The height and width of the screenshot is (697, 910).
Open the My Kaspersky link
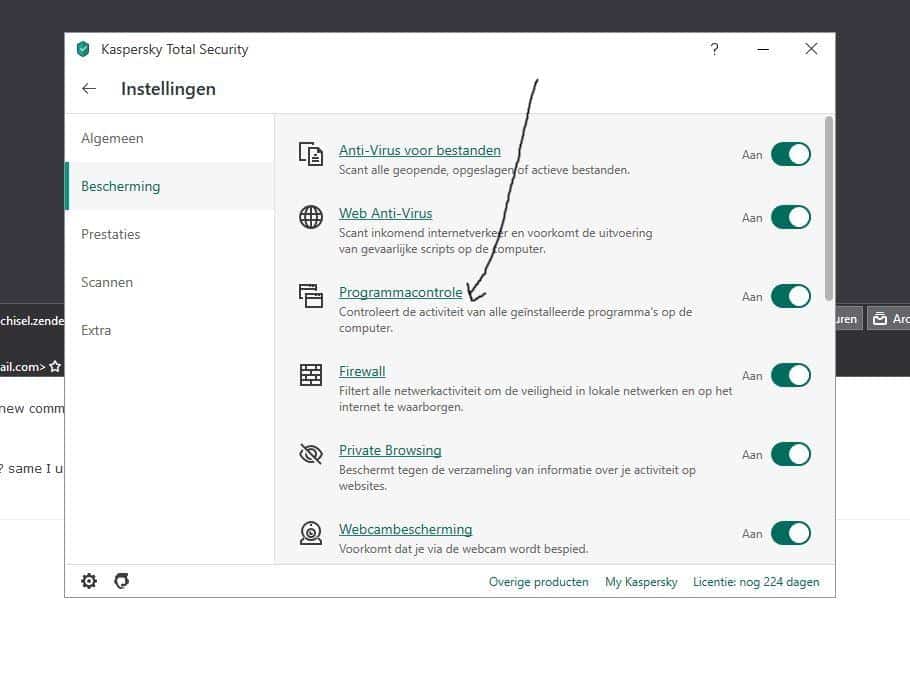coord(641,582)
